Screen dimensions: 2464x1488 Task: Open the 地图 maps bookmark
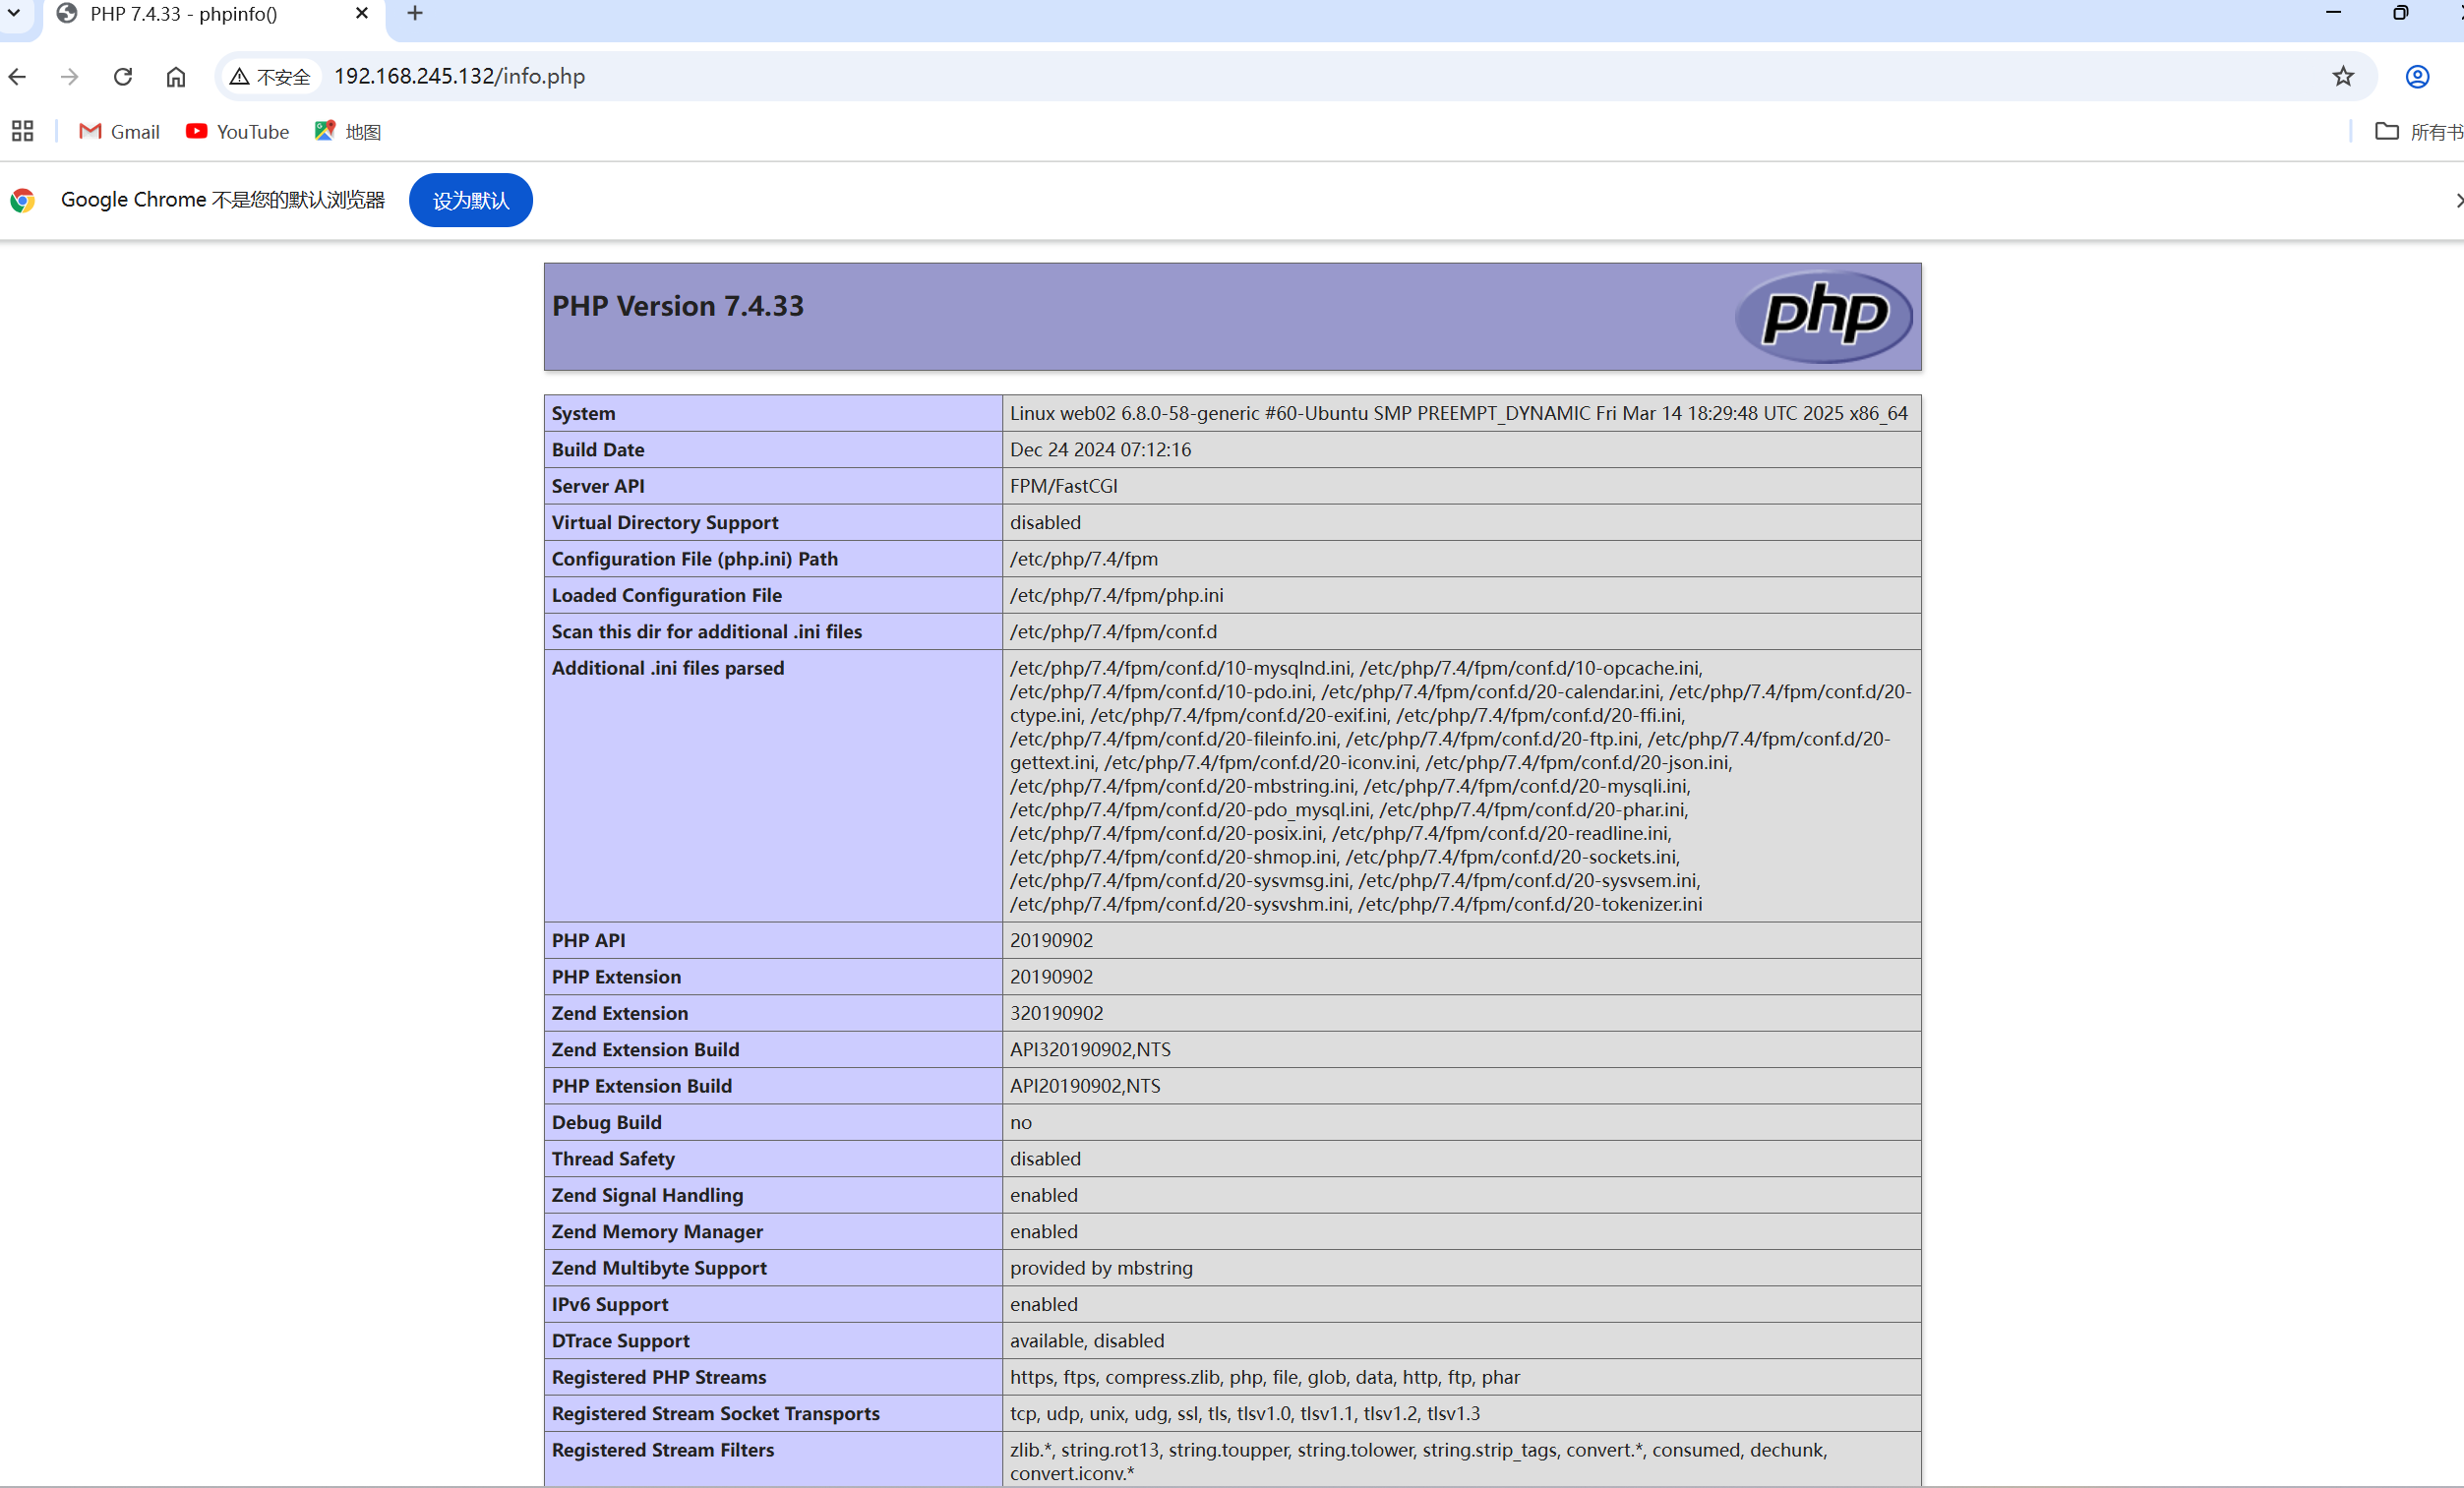[x=347, y=131]
